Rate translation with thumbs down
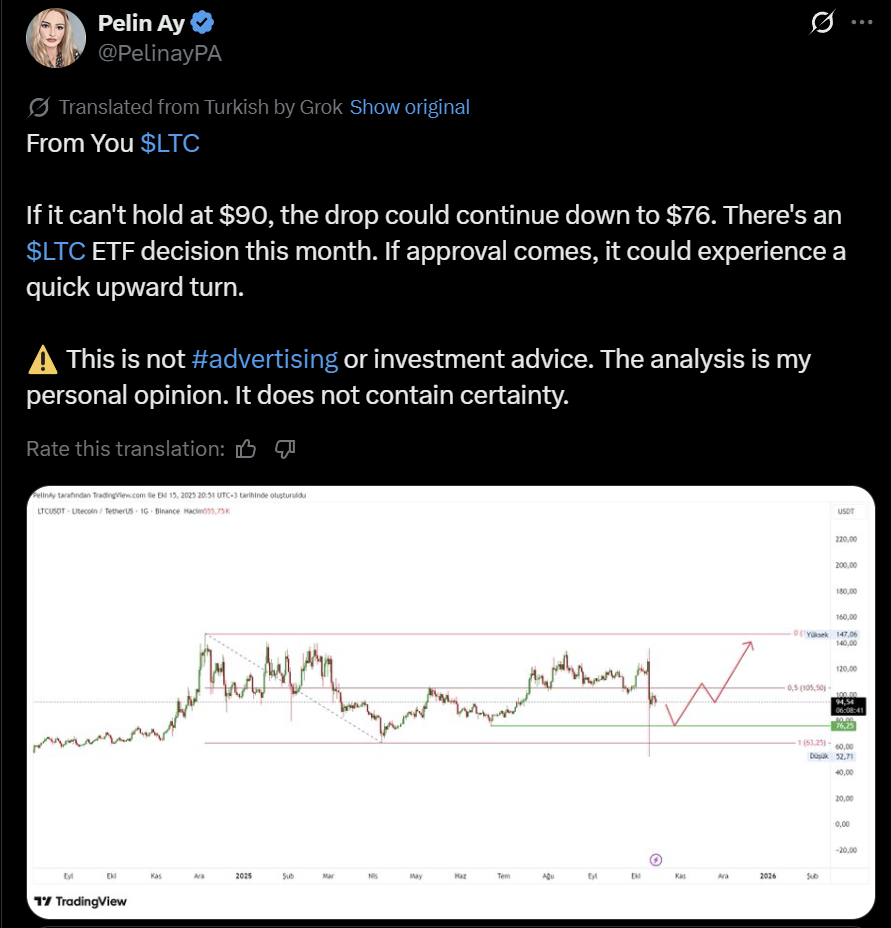This screenshot has width=891, height=928. coord(285,449)
